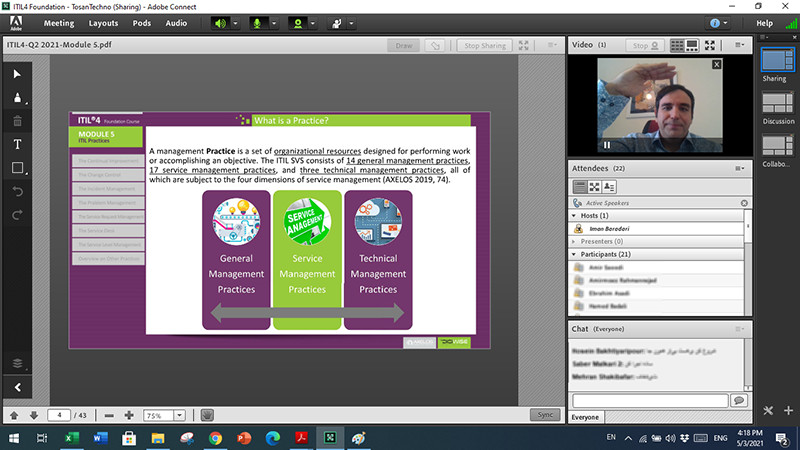Toggle the share pod fullscreen icon
Image resolution: width=800 pixels, height=450 pixels.
(523, 45)
